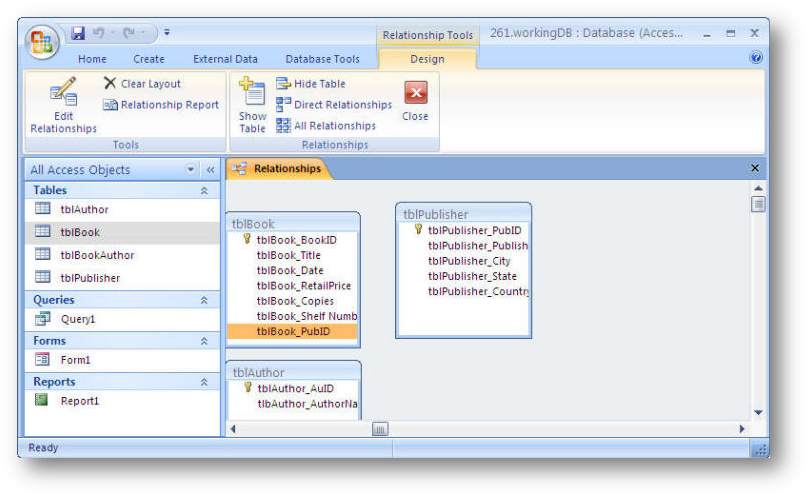Collapse the Queries group

(204, 300)
